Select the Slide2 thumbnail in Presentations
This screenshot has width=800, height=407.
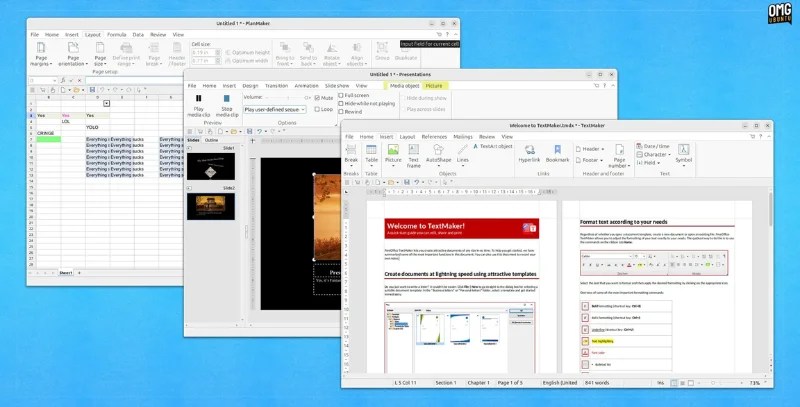pos(211,206)
